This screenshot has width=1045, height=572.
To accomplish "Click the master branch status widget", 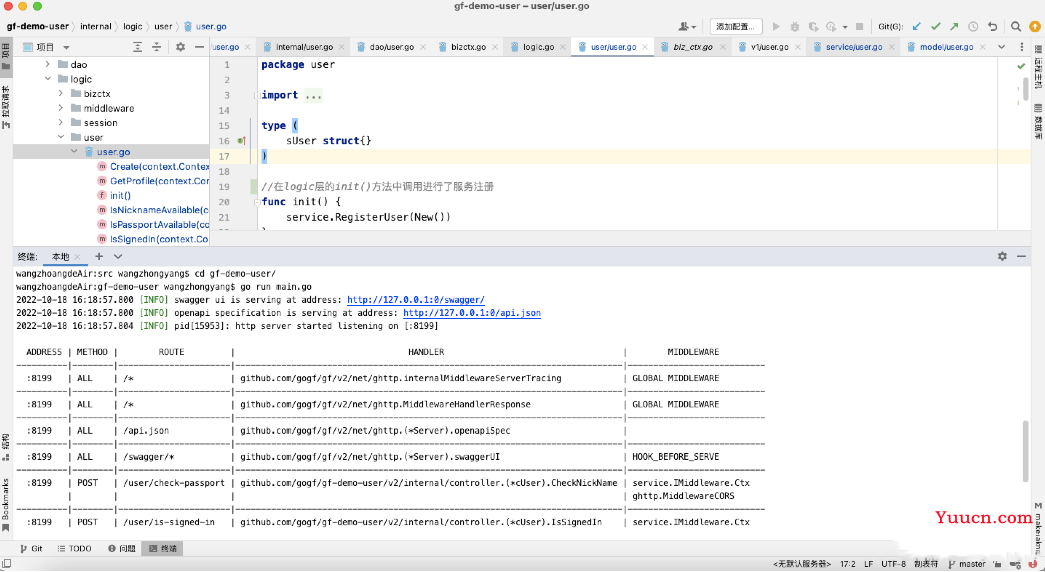I will (x=966, y=564).
